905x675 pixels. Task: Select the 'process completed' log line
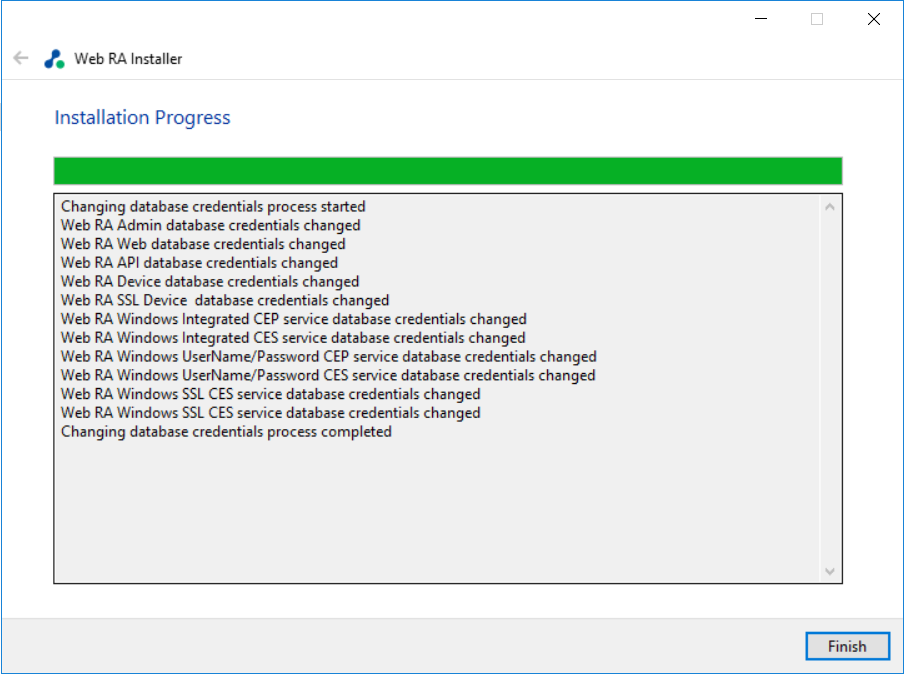tap(226, 432)
